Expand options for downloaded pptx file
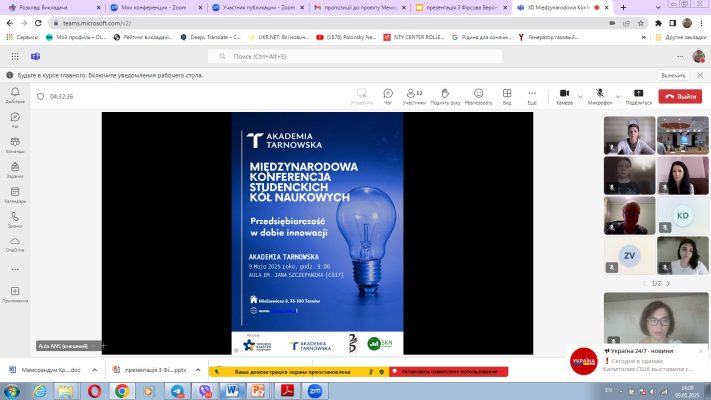711x400 pixels. point(198,370)
